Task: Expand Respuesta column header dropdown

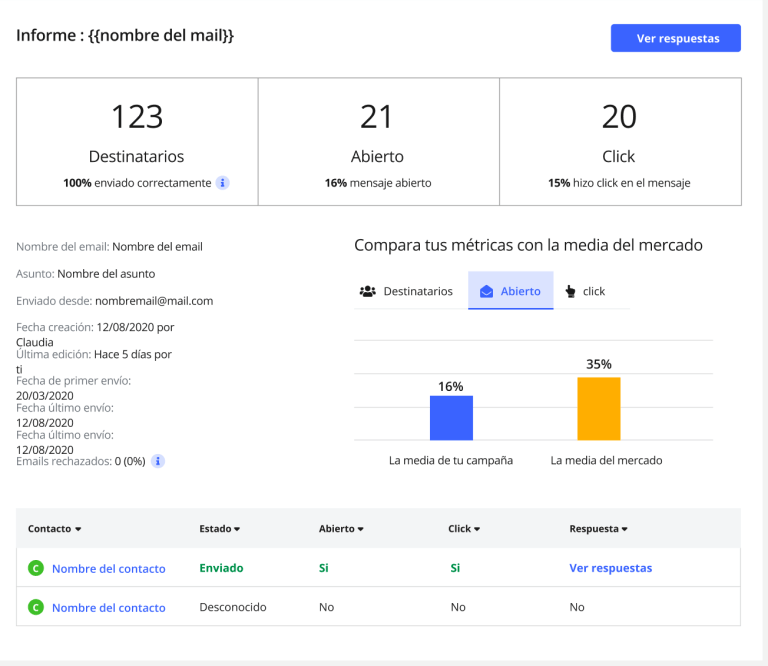Action: pos(624,529)
